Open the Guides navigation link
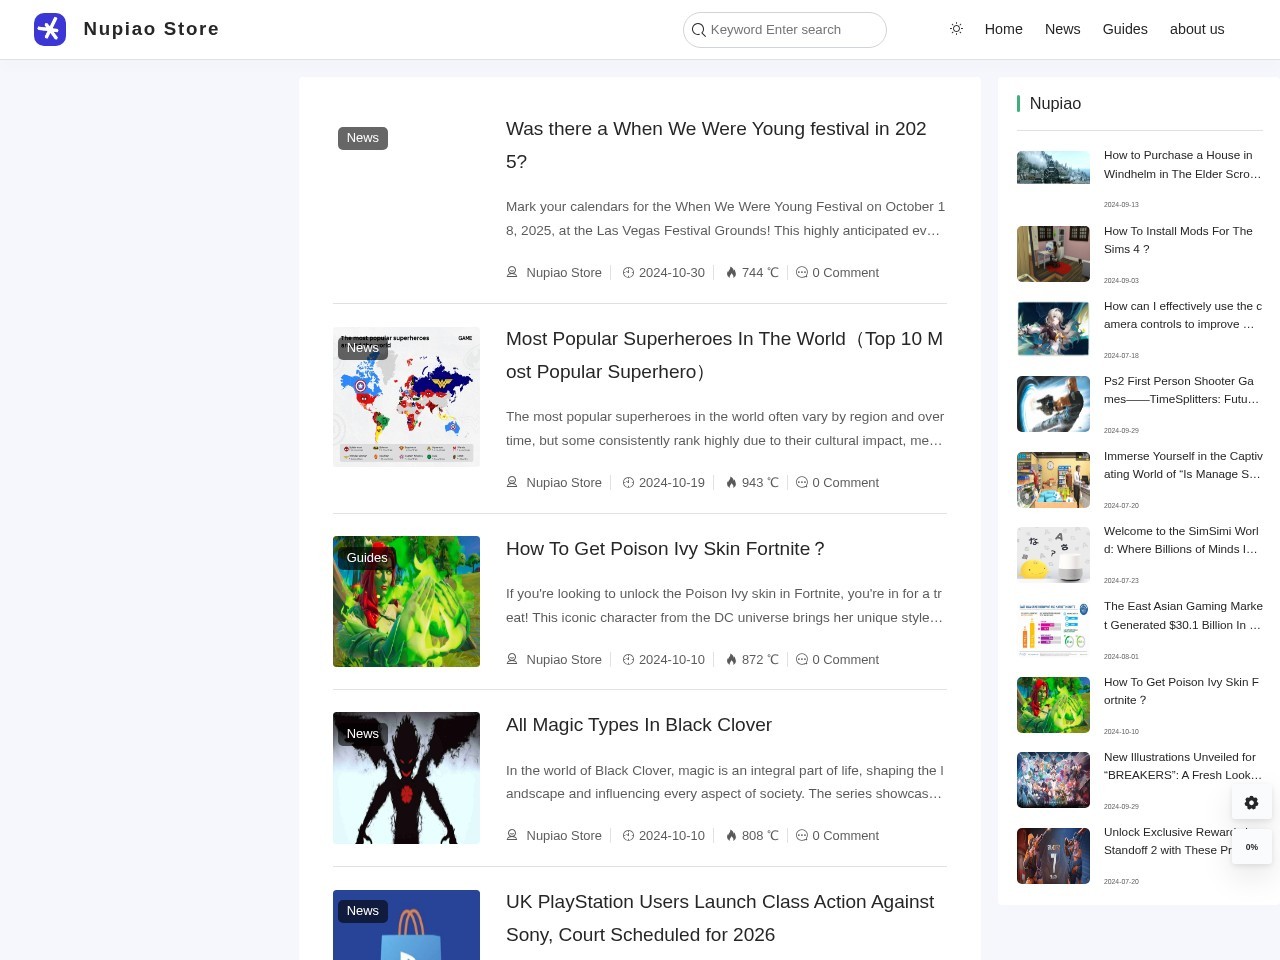1280x960 pixels. 1124,29
